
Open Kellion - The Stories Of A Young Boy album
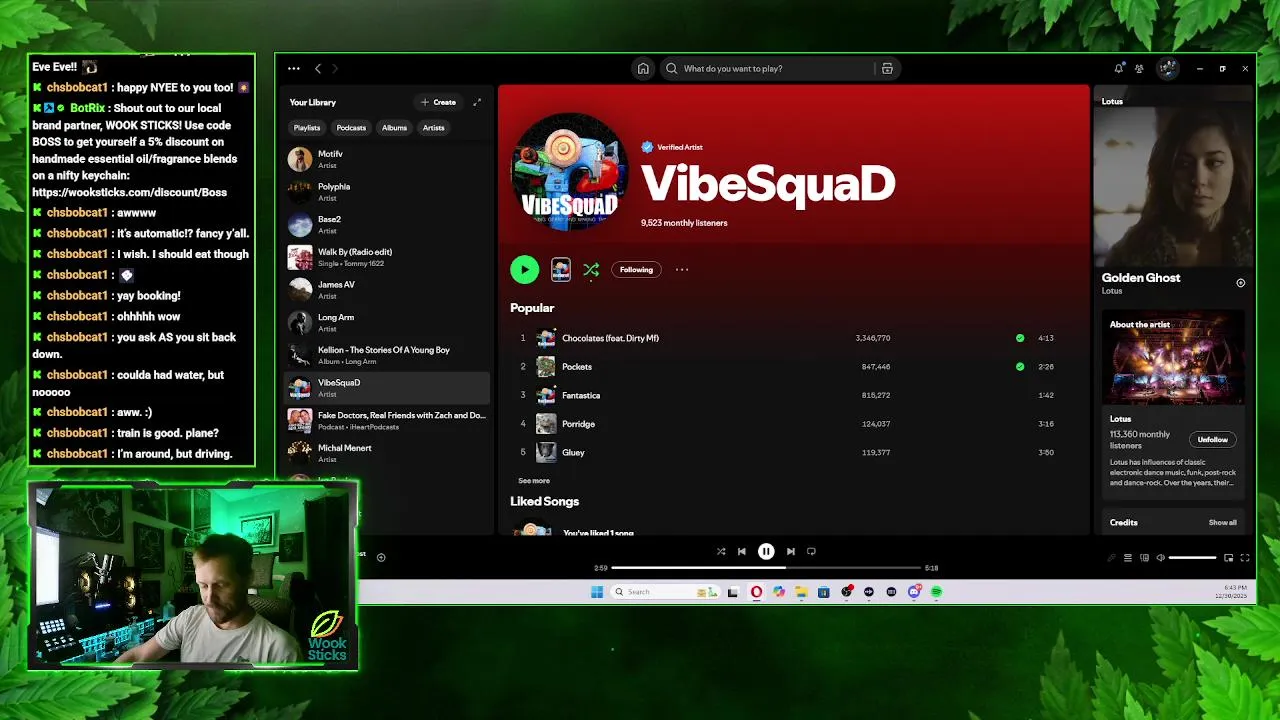(387, 355)
